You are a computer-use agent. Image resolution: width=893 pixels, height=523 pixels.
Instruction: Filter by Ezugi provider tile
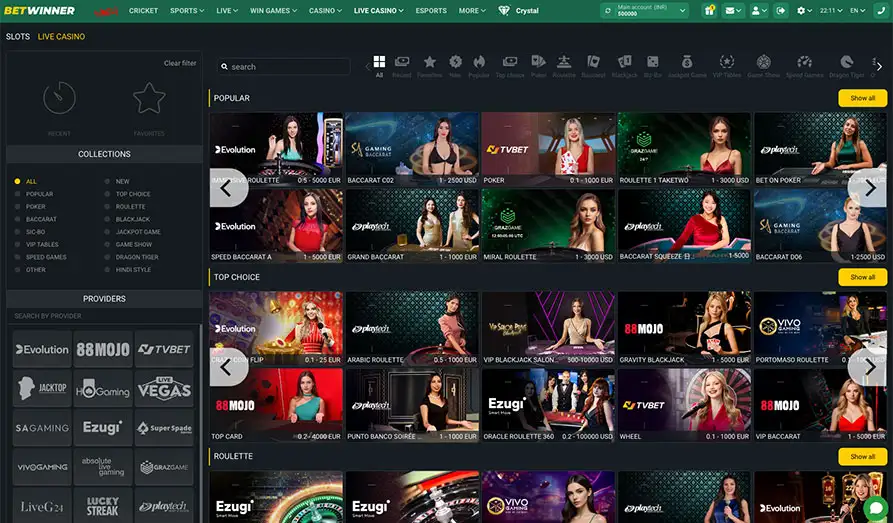pyautogui.click(x=103, y=427)
